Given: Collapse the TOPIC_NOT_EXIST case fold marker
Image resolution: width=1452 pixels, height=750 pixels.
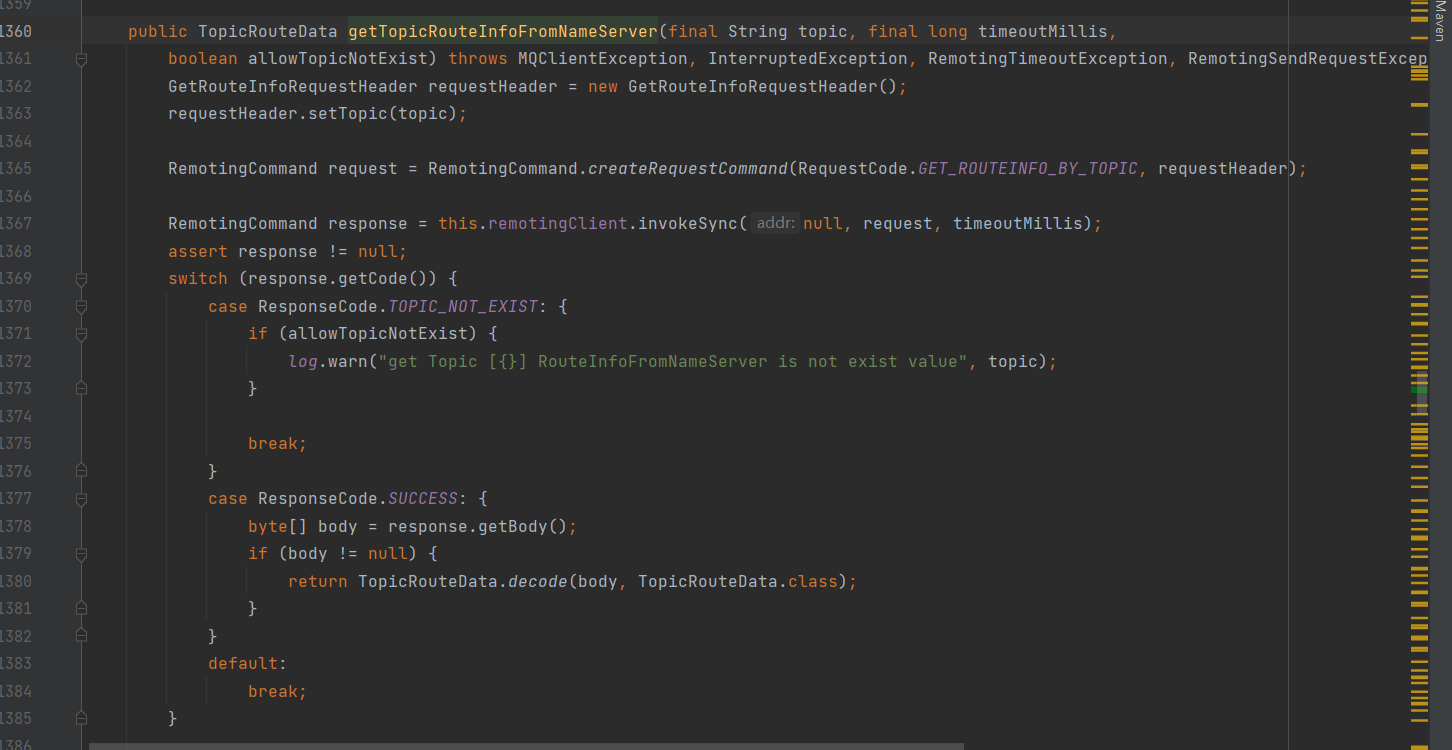Looking at the screenshot, I should coord(82,307).
